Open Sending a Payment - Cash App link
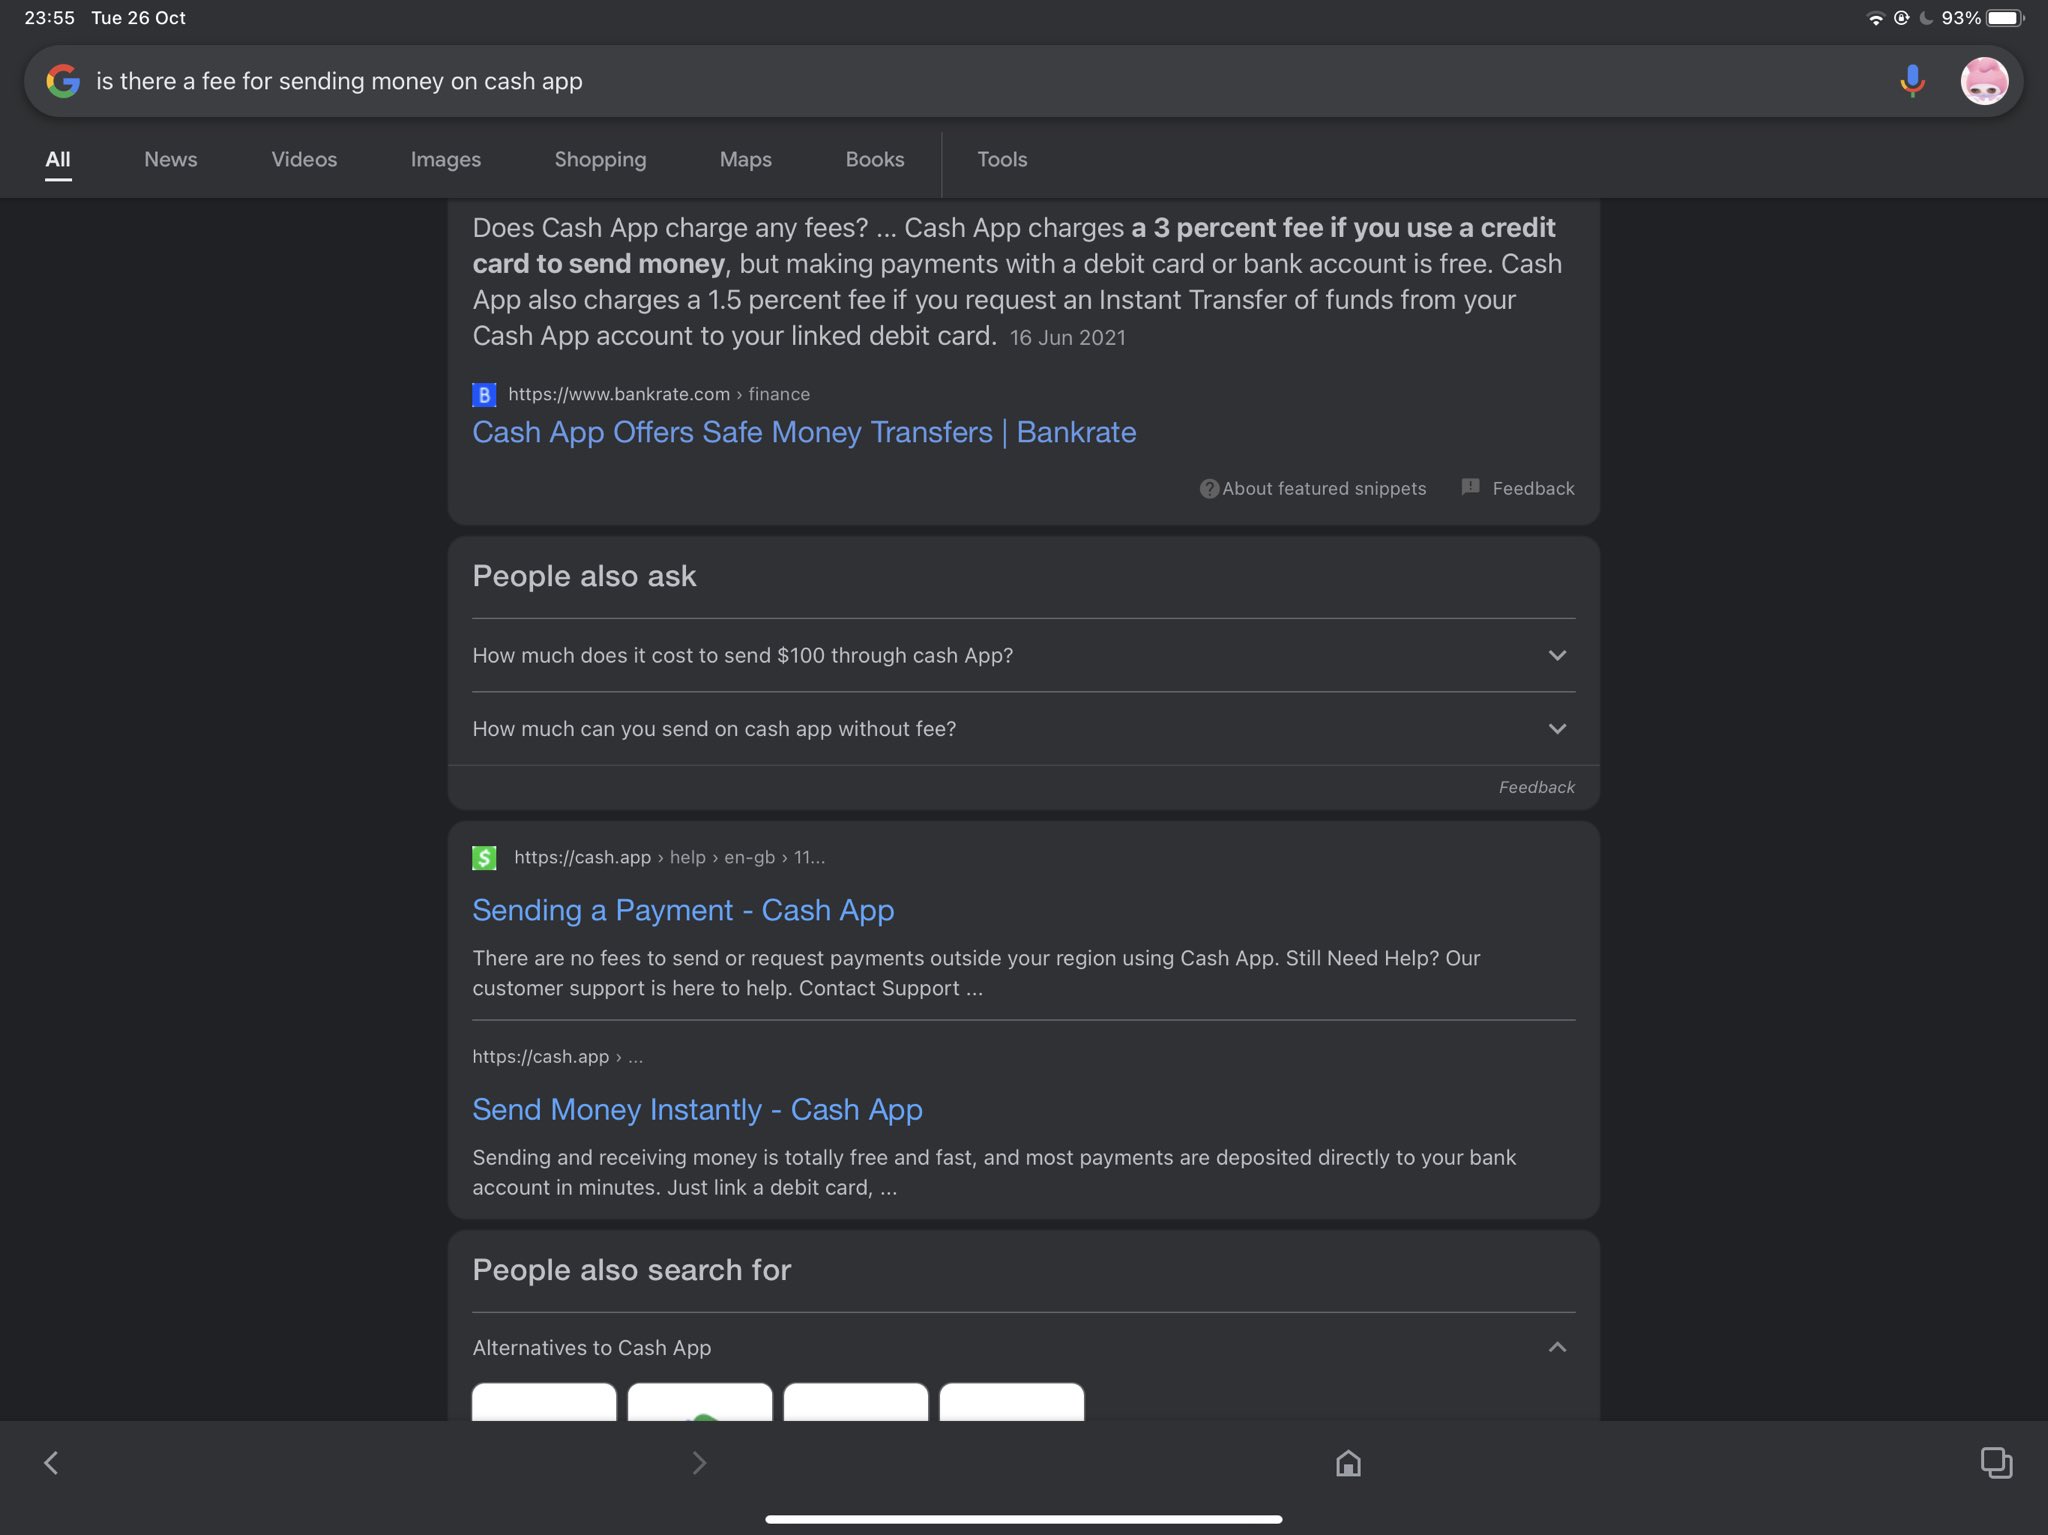The image size is (2048, 1535). [682, 910]
